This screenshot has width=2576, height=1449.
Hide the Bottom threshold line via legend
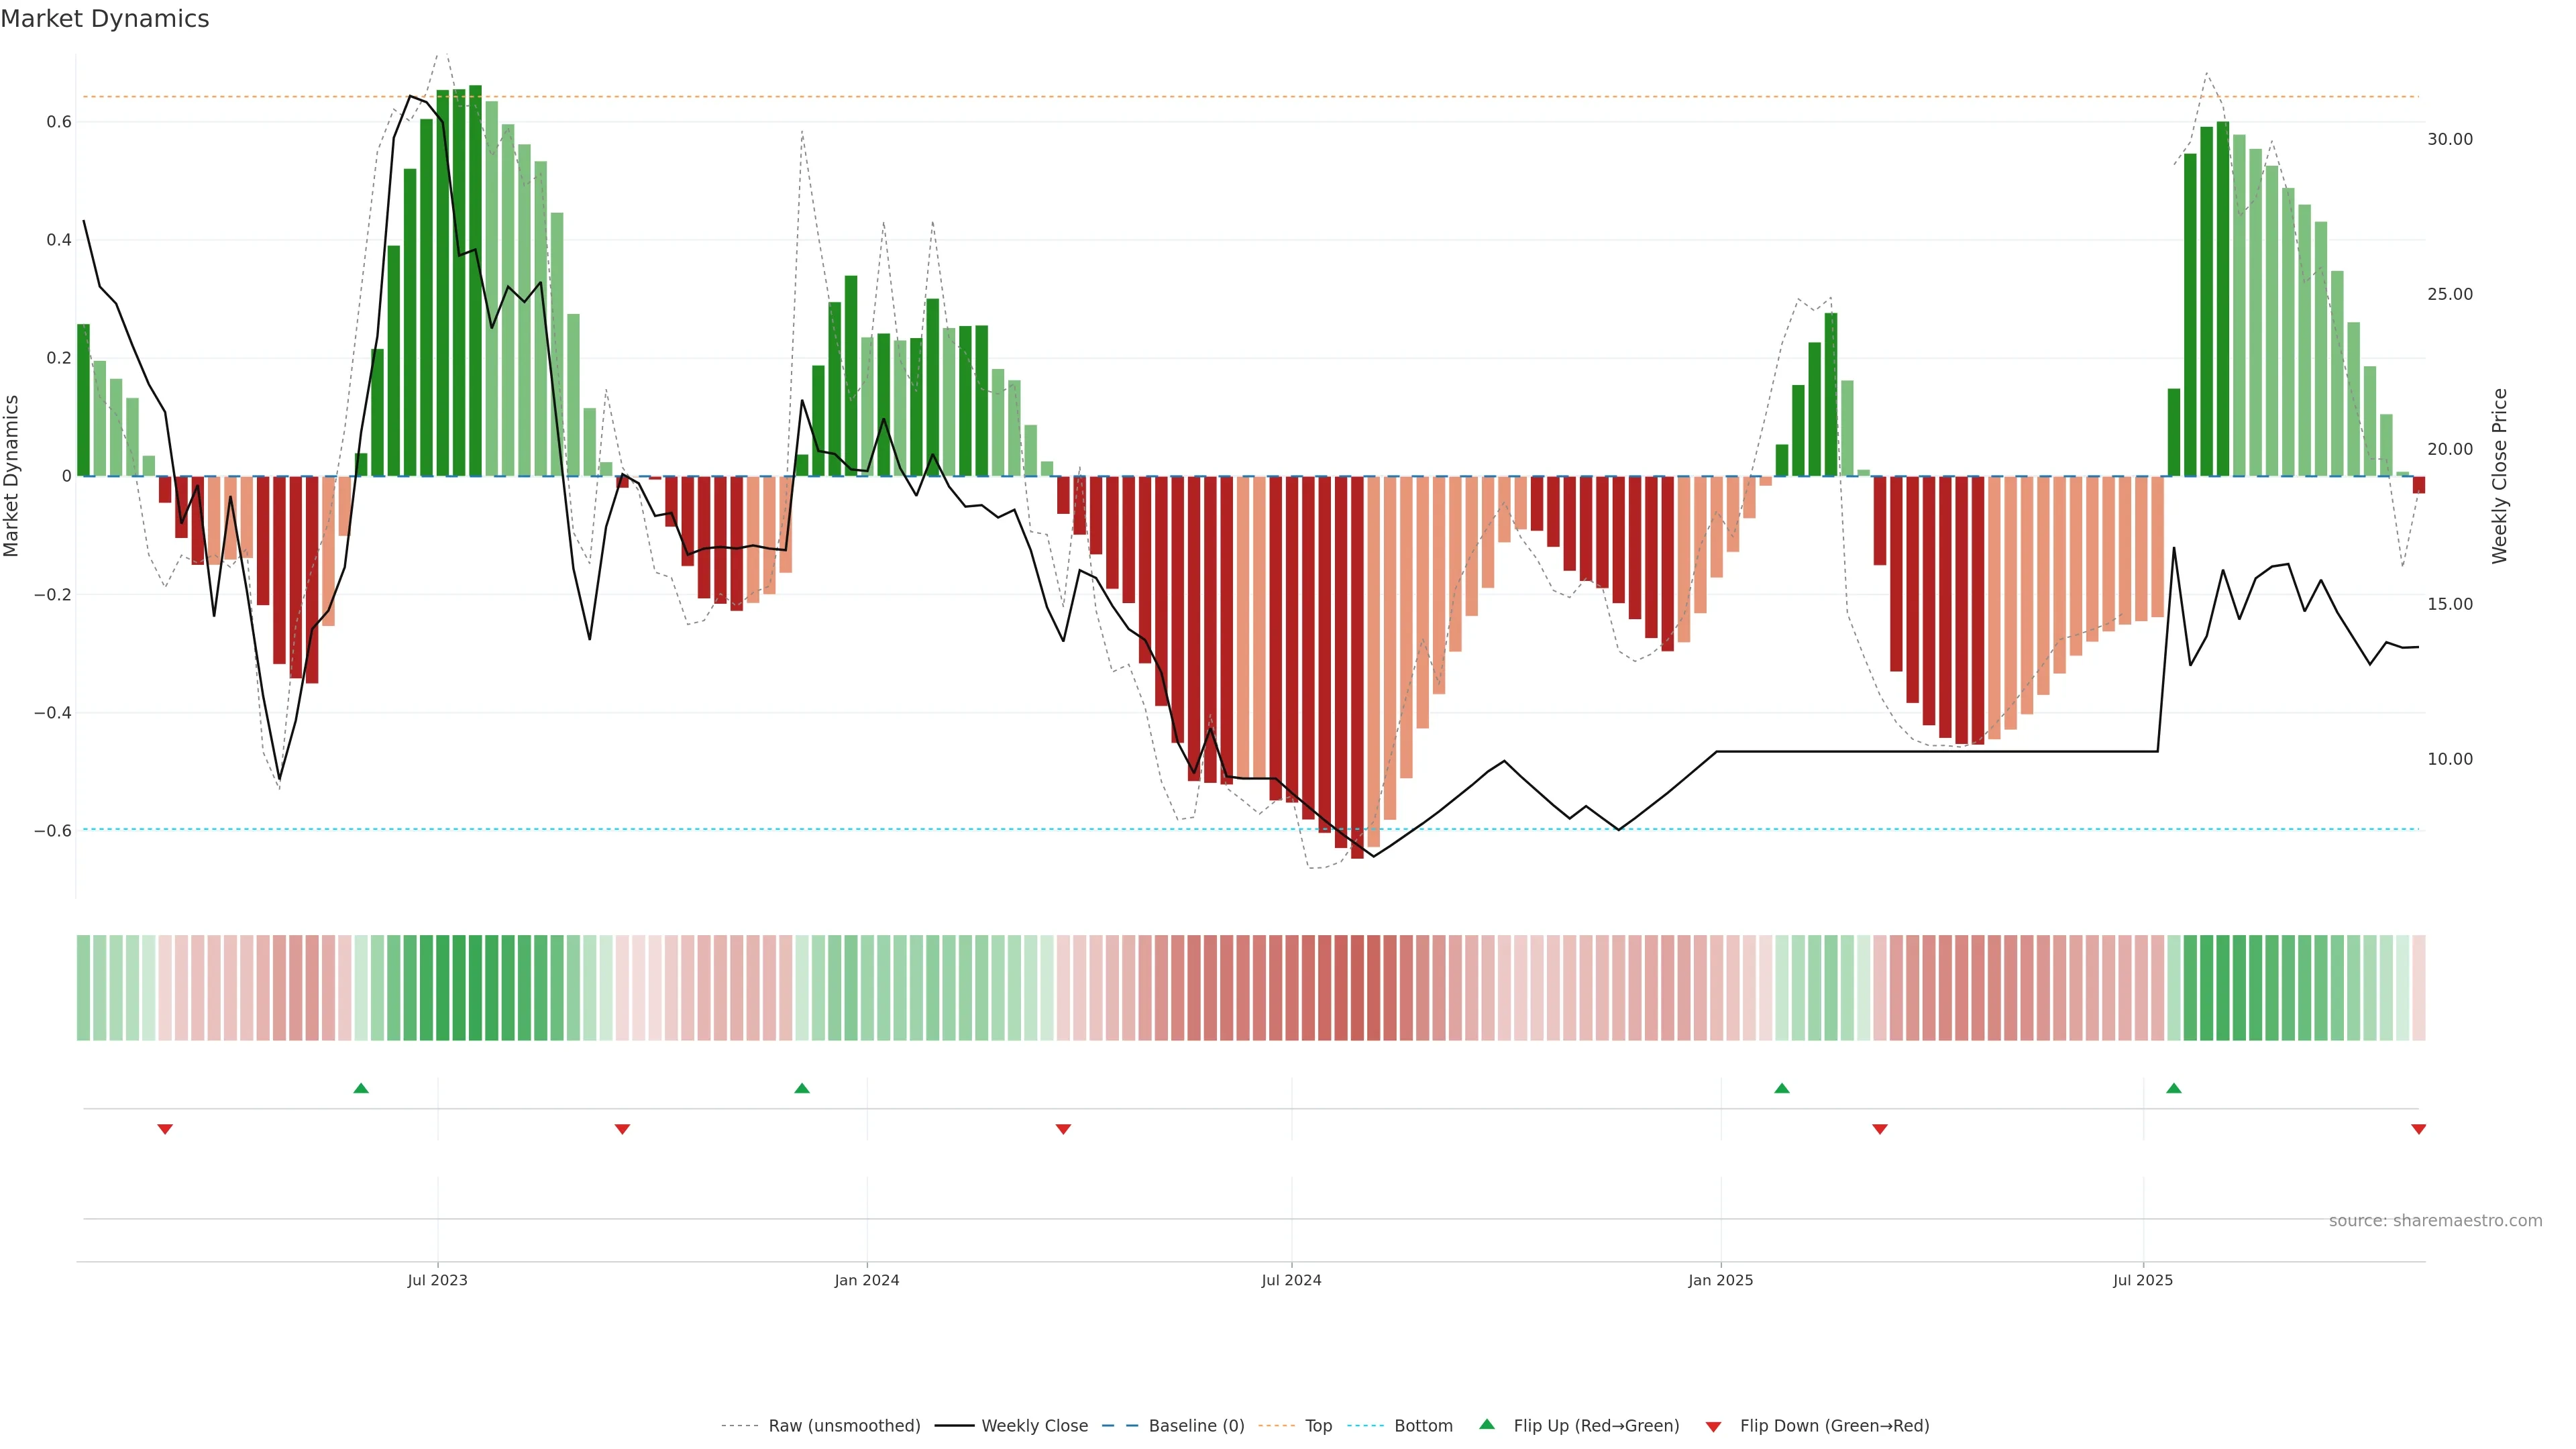point(1423,1426)
